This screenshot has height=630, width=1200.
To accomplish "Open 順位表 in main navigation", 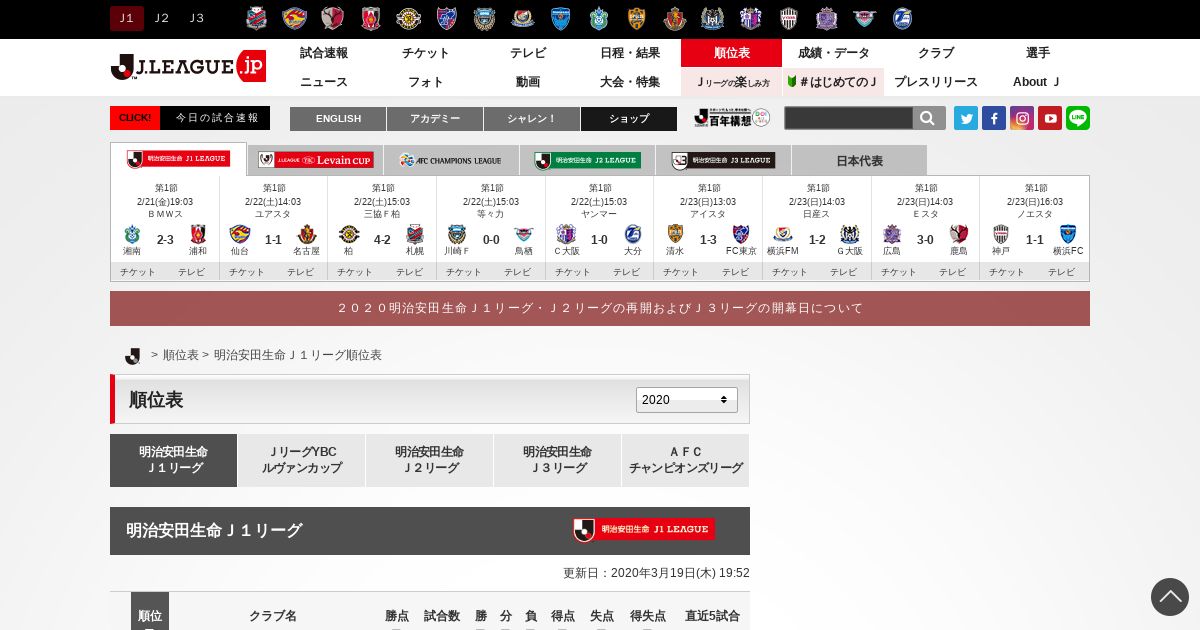I will tap(732, 53).
